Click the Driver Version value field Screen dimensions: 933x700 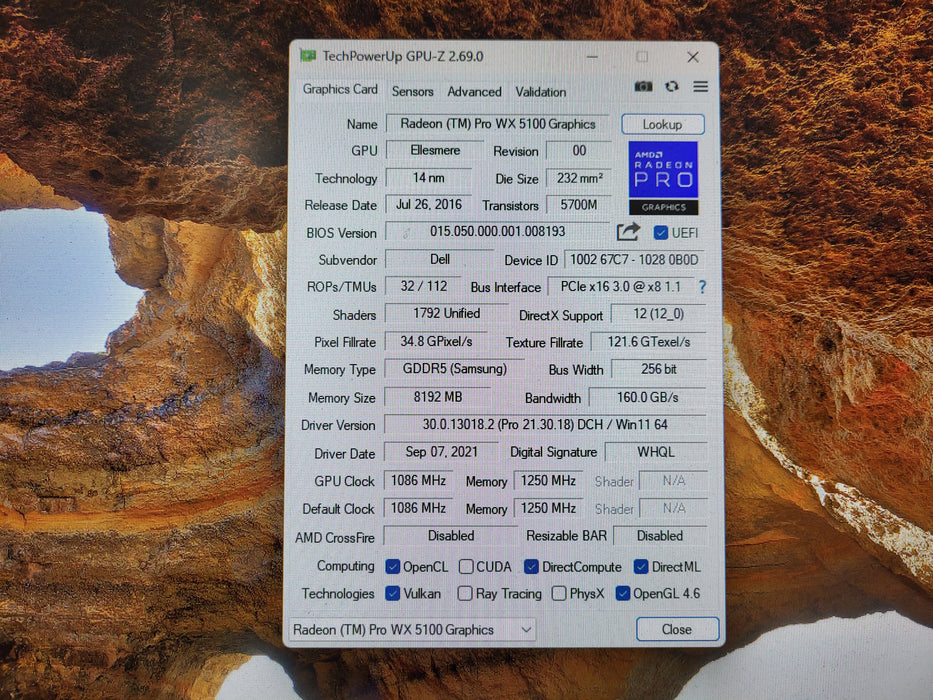tap(545, 424)
